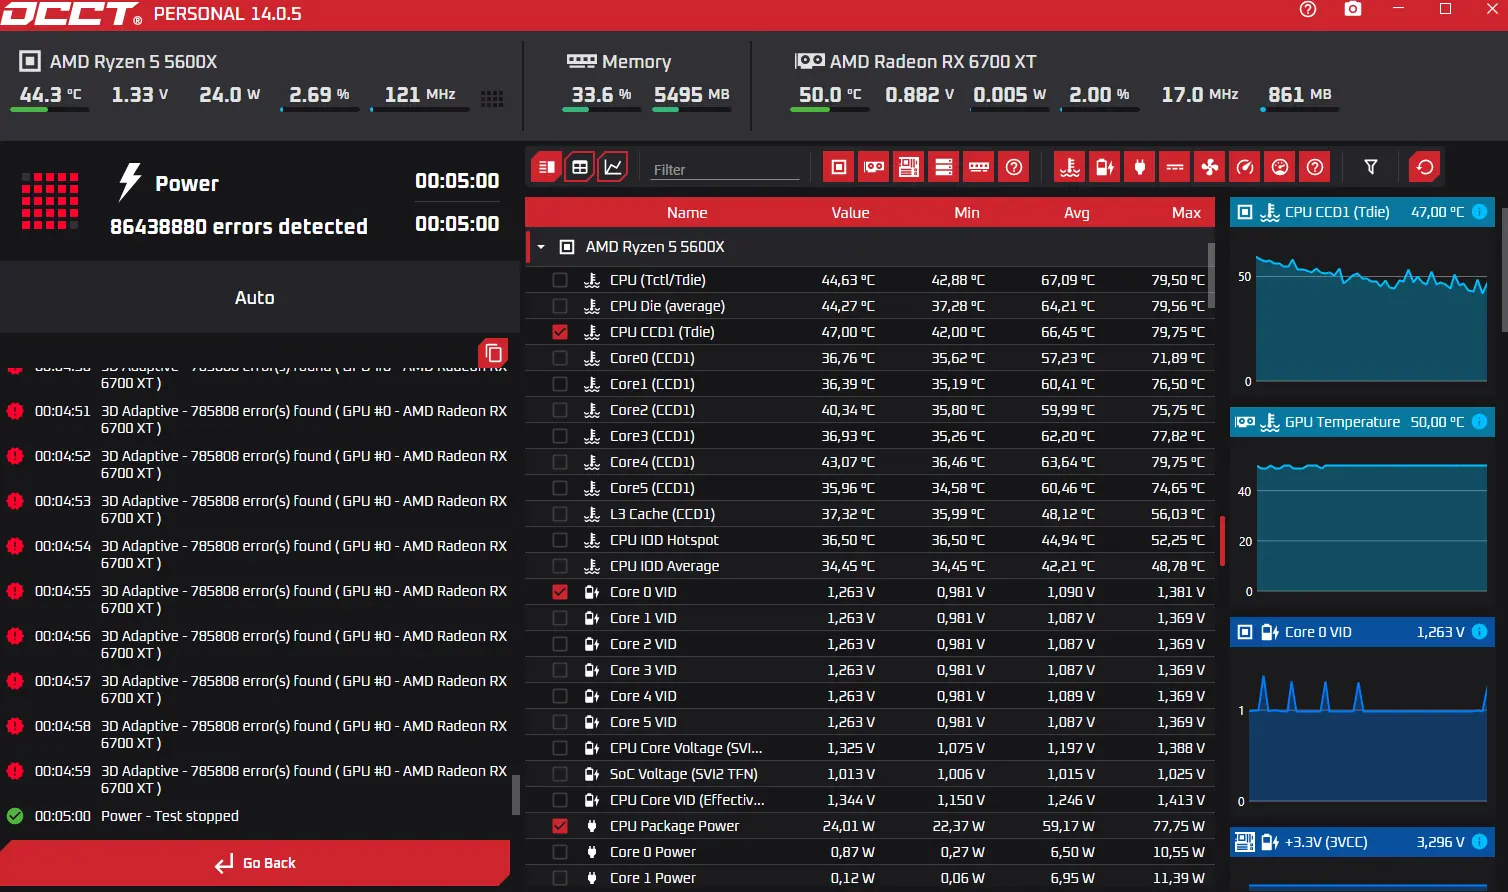Image resolution: width=1508 pixels, height=892 pixels.
Task: Open CPU core grid icon beside 121 MHz
Action: point(492,98)
